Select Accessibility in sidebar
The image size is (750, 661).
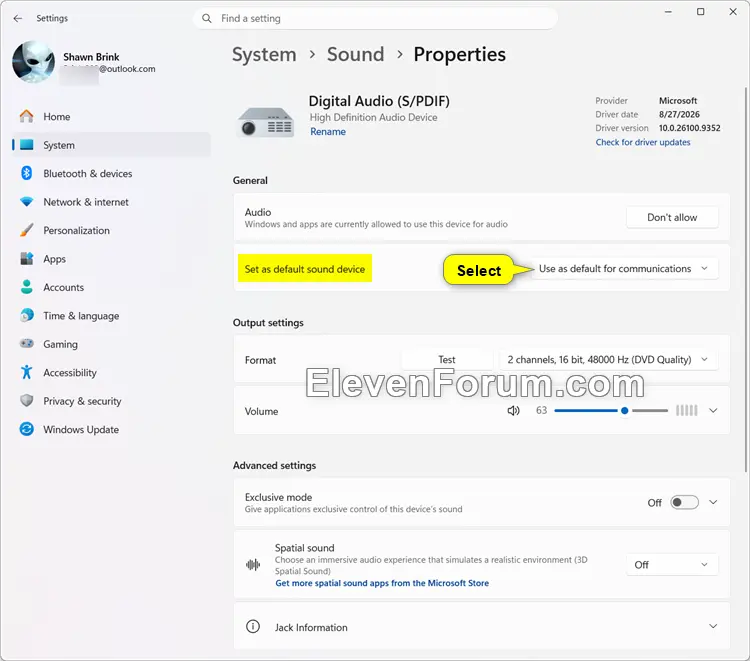coord(111,372)
